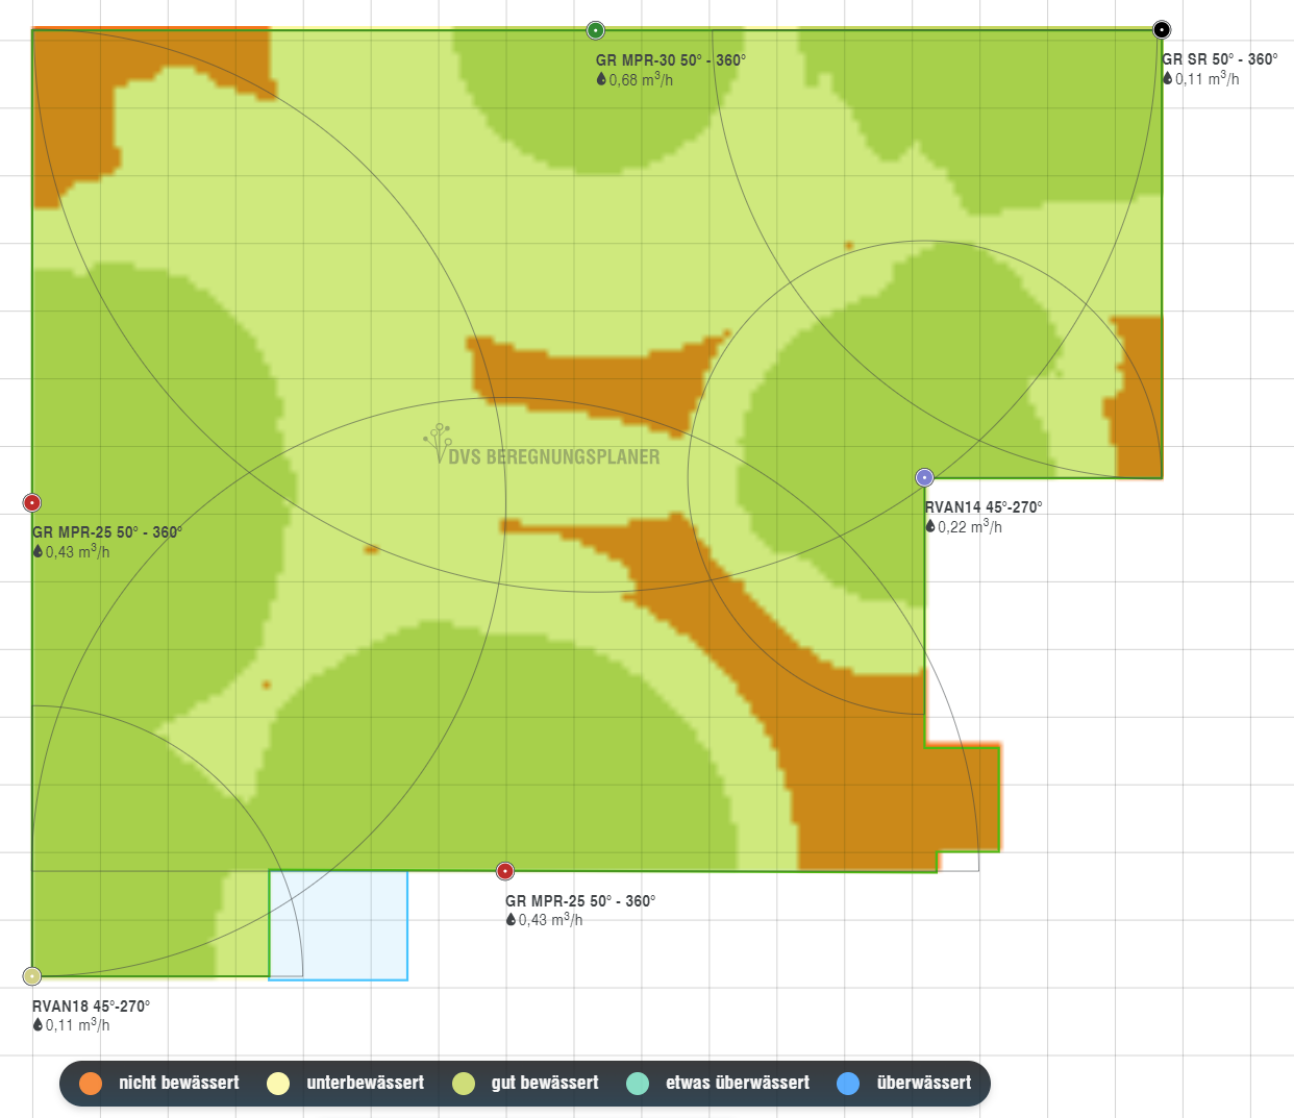This screenshot has height=1118, width=1294.
Task: Click the blue 'überwässert' legend swatch
Action: click(848, 1083)
